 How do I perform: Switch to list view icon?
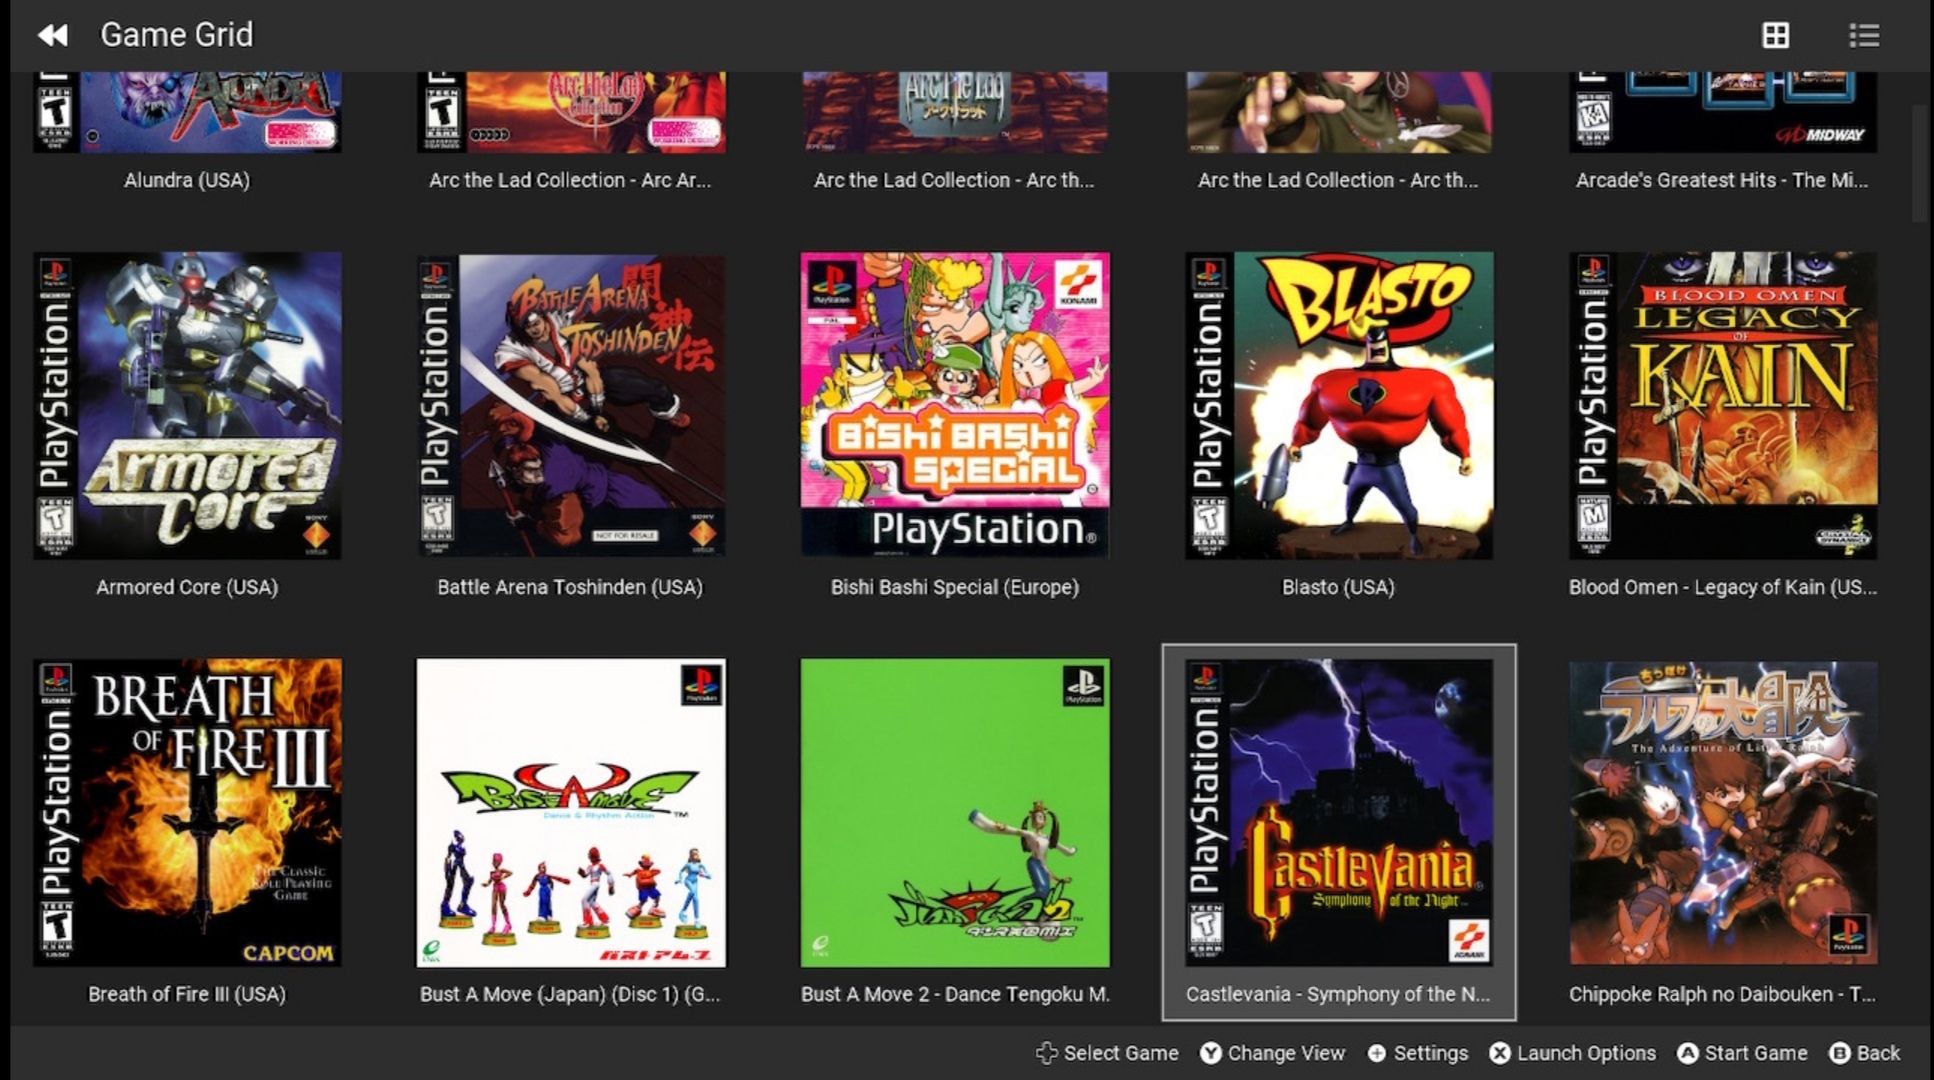coord(1863,35)
